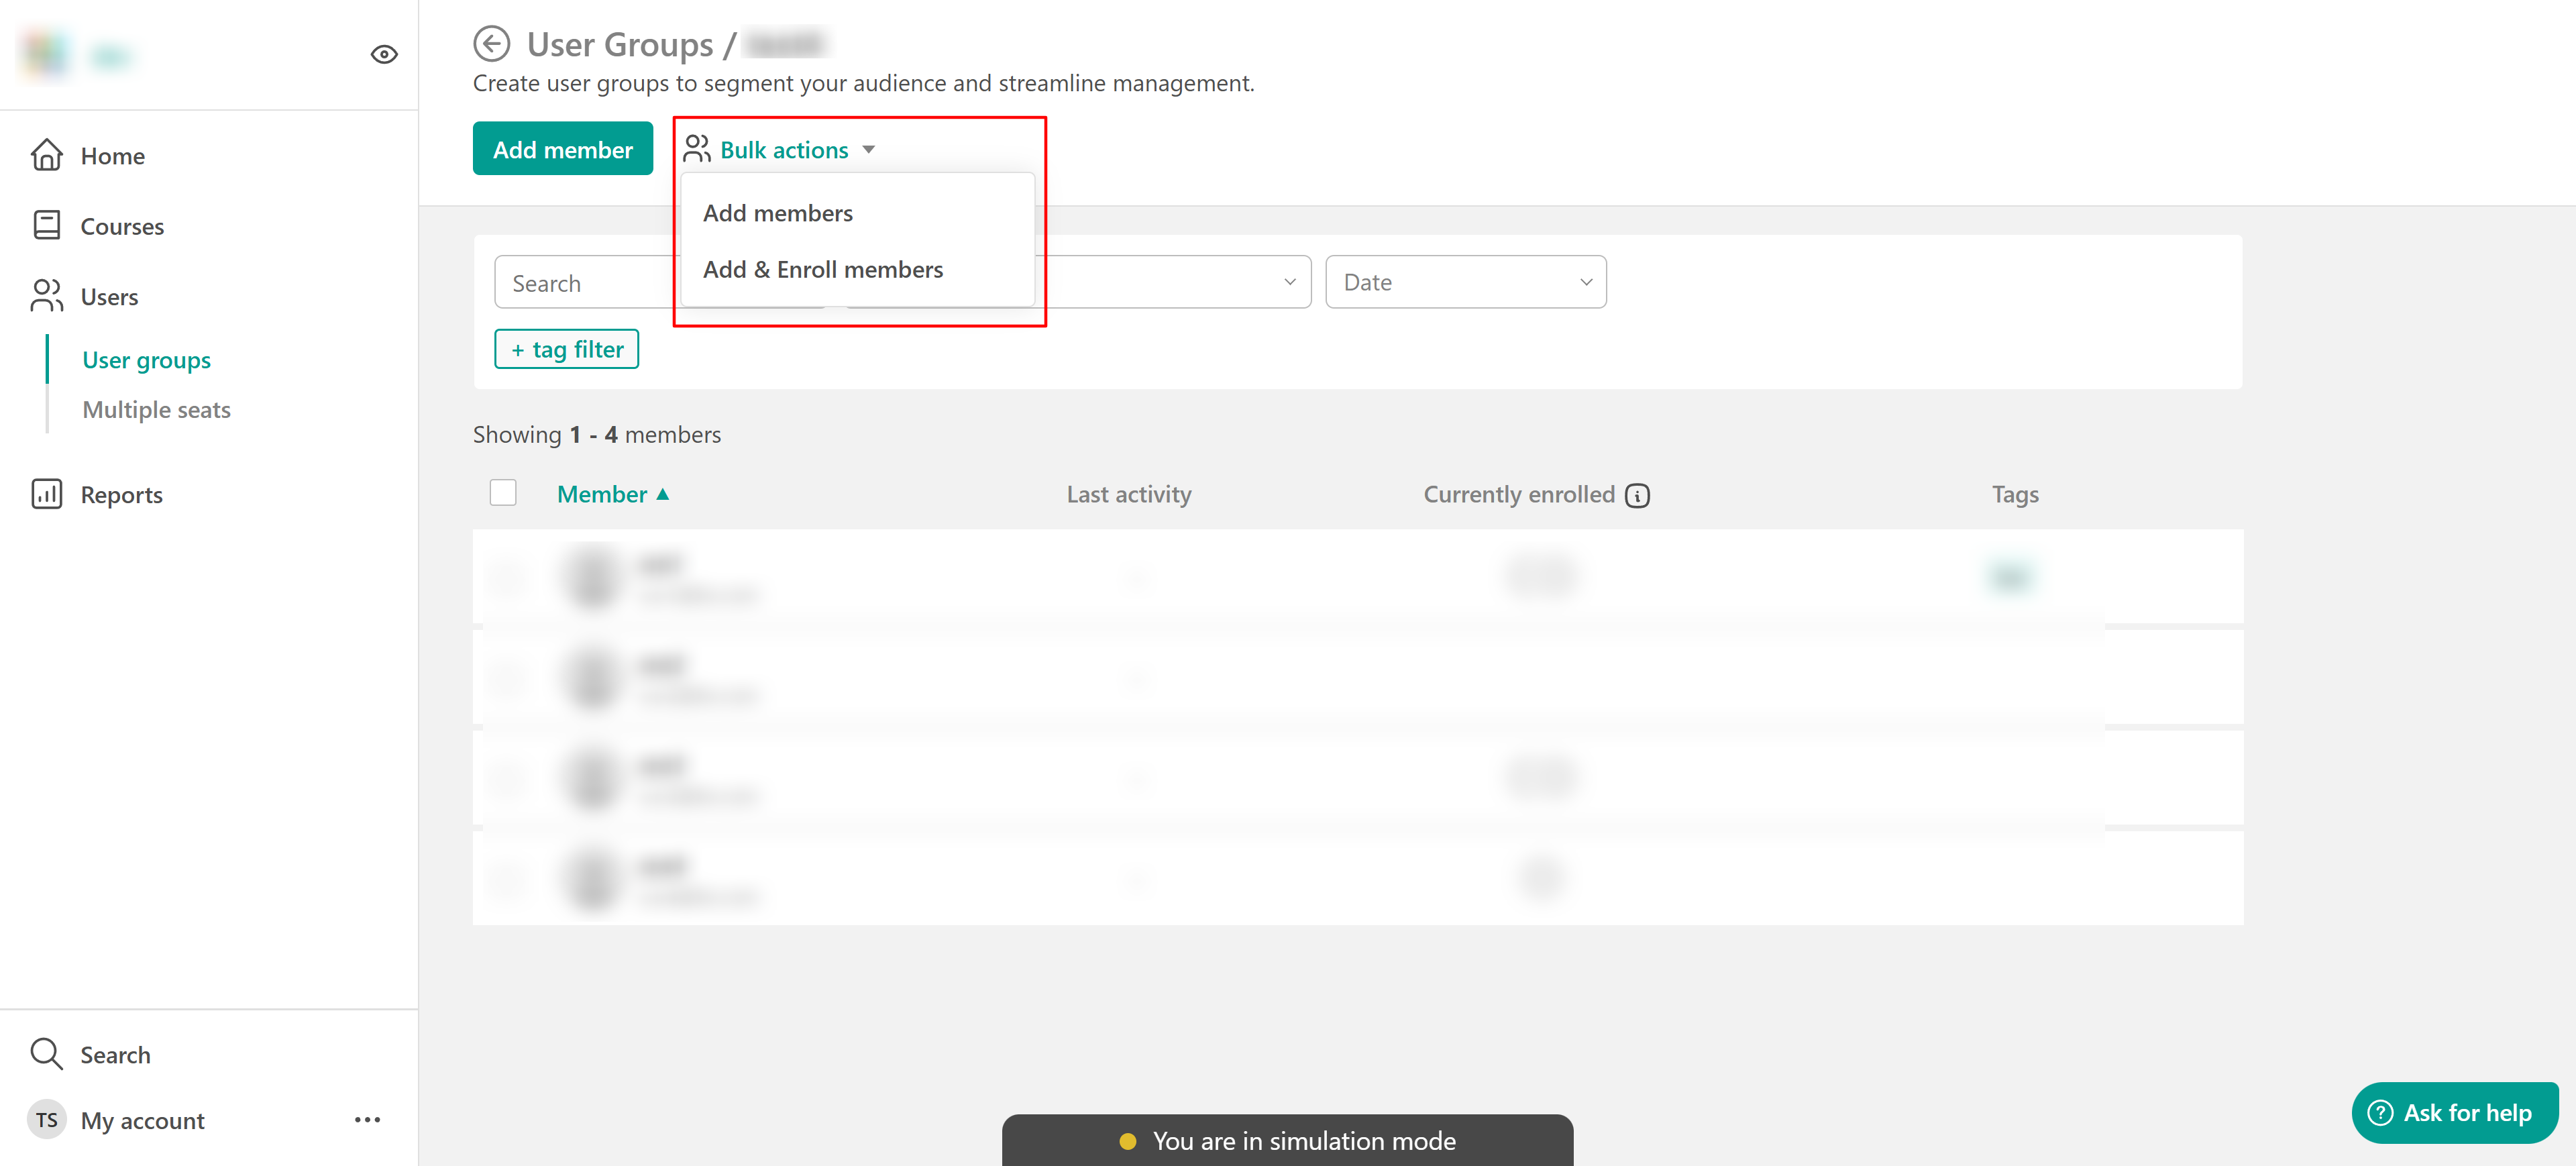Check the select-all members checkbox
Image resolution: width=2576 pixels, height=1166 pixels.
click(503, 493)
